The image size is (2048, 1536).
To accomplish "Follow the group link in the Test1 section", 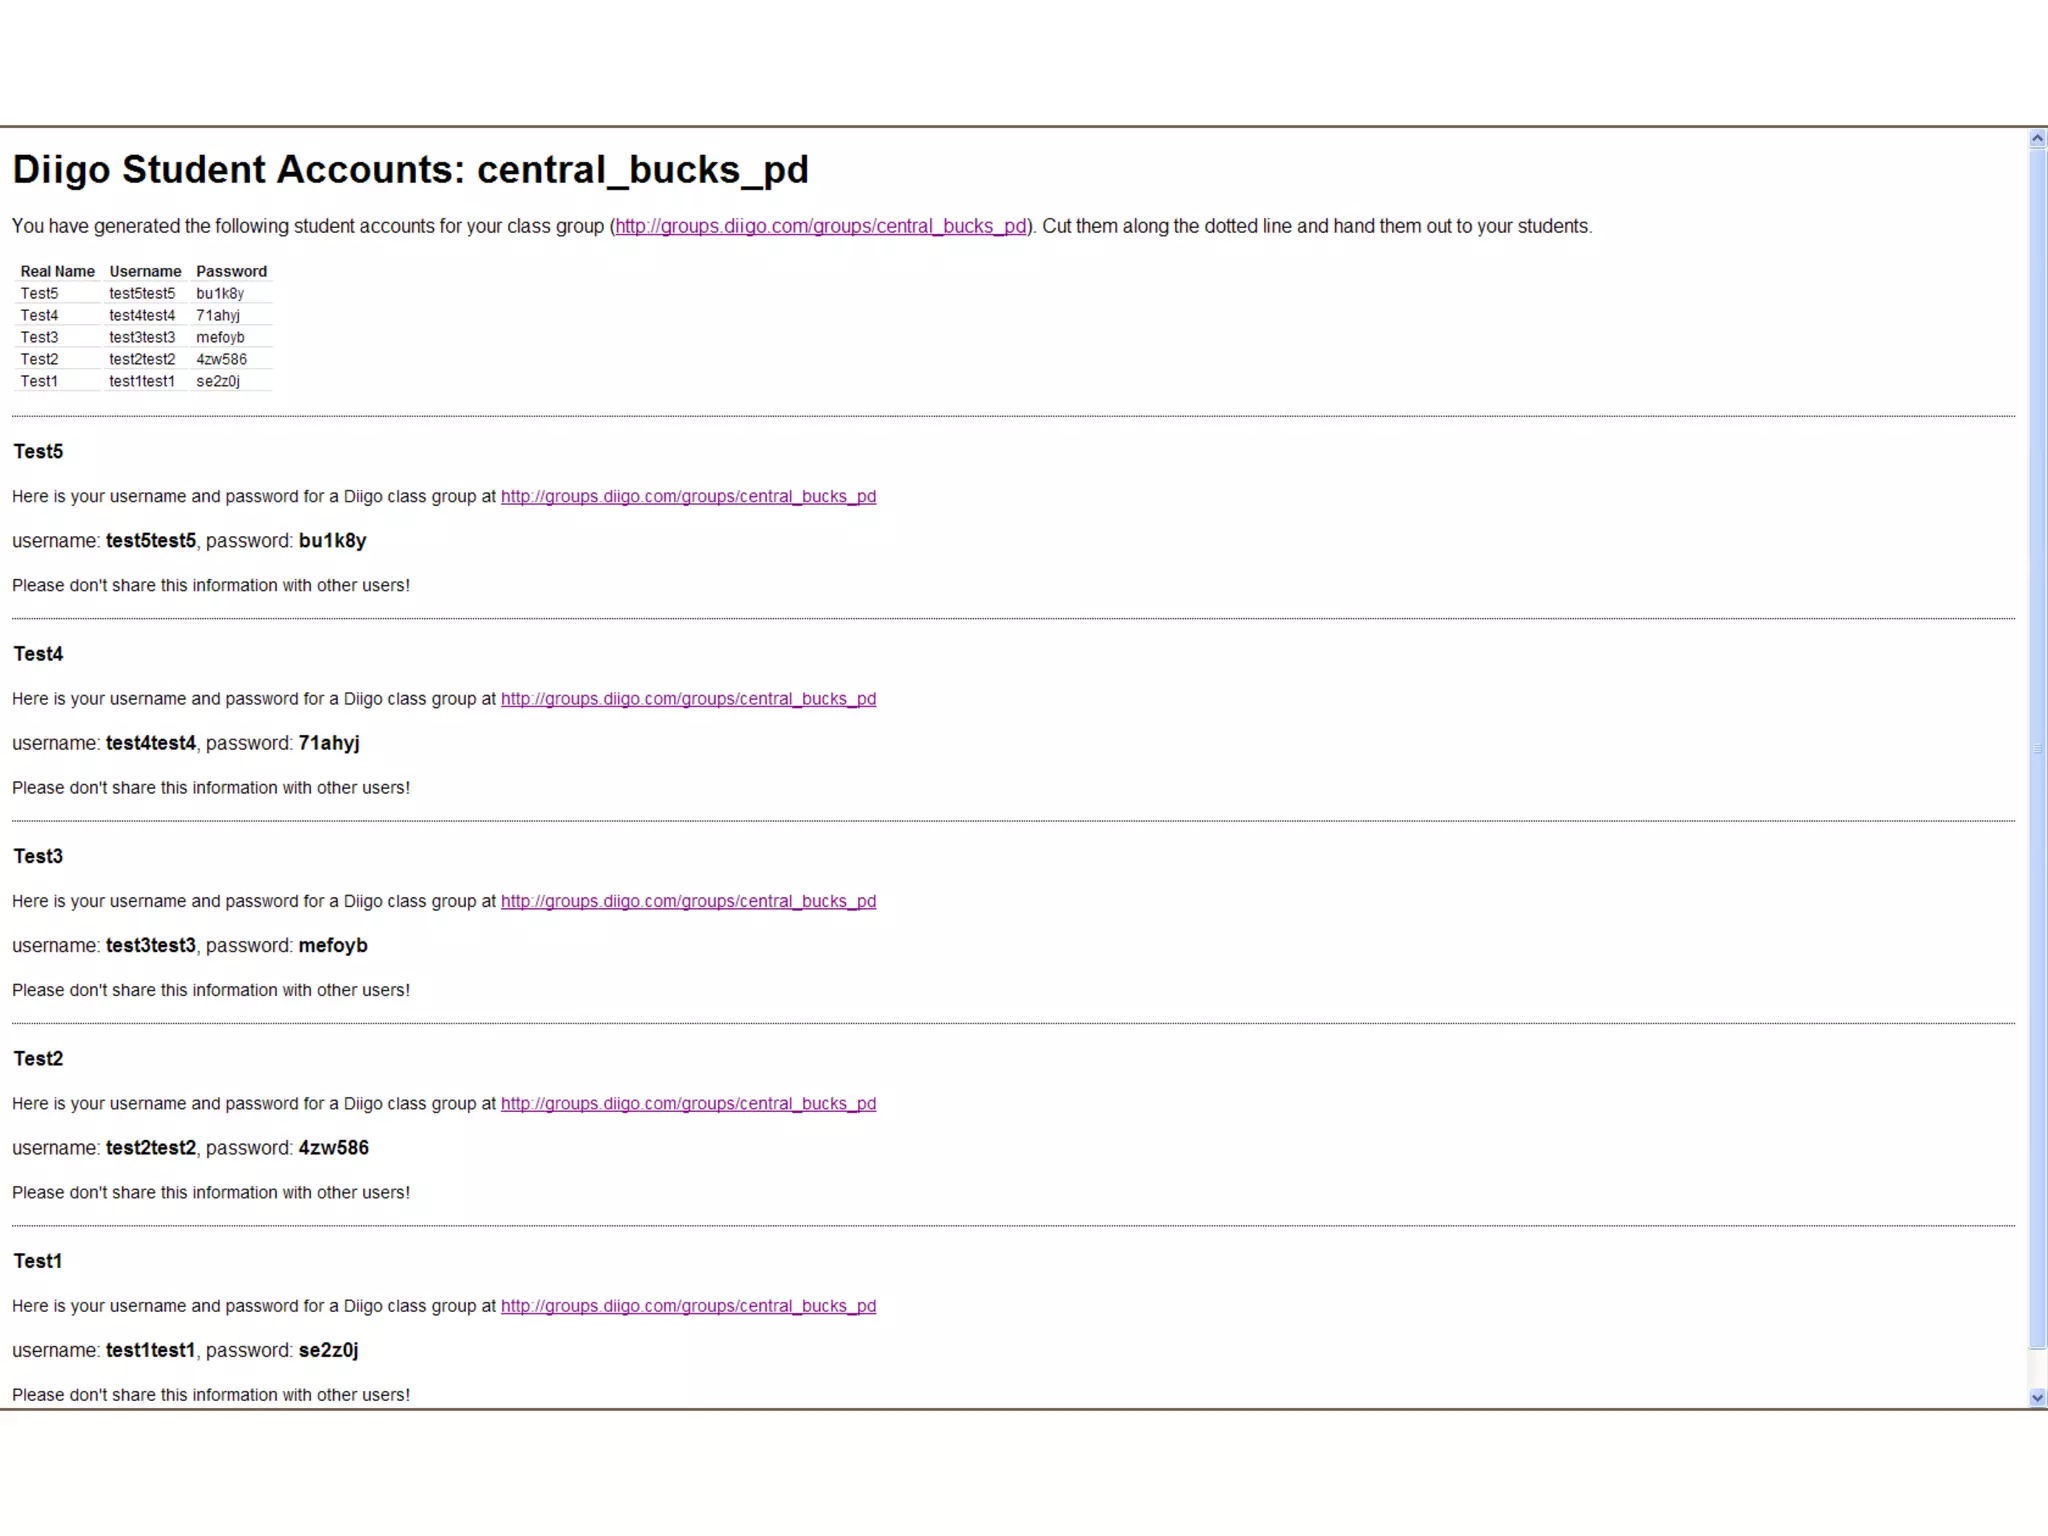I will click(x=688, y=1307).
